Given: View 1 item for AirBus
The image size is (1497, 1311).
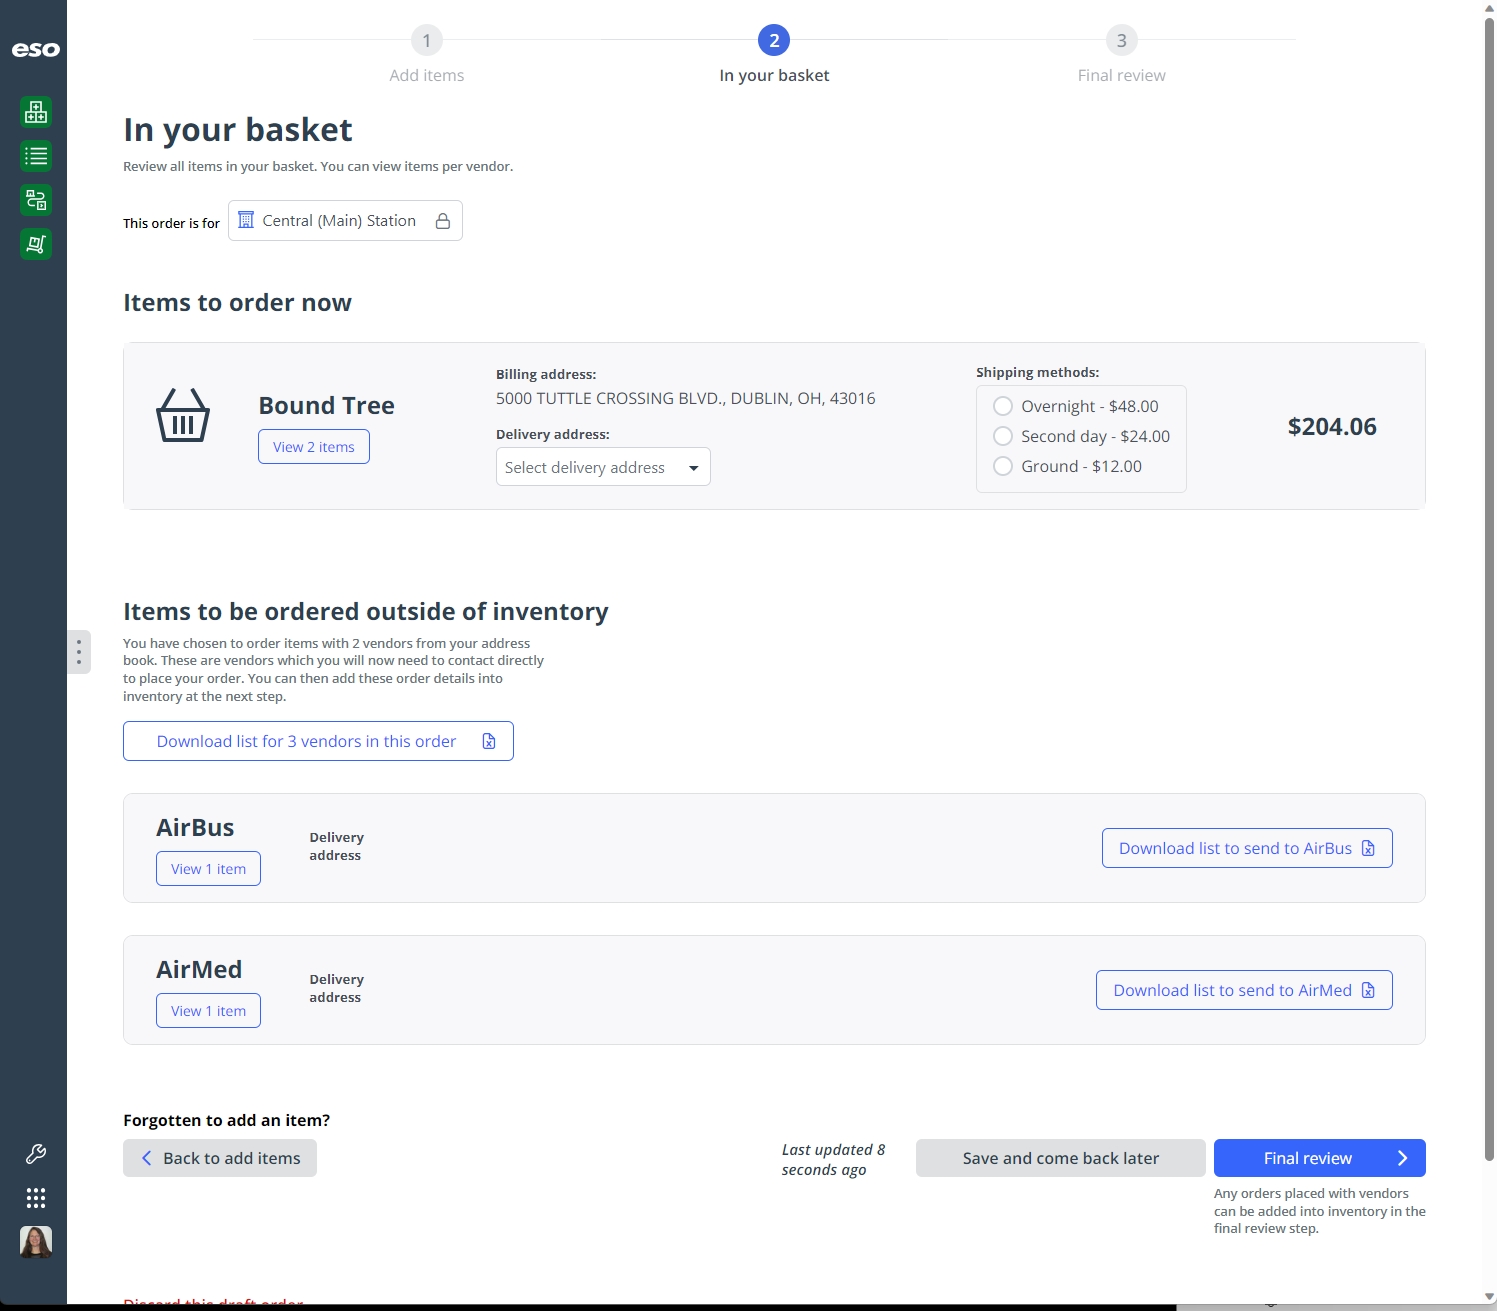Looking at the screenshot, I should (208, 869).
